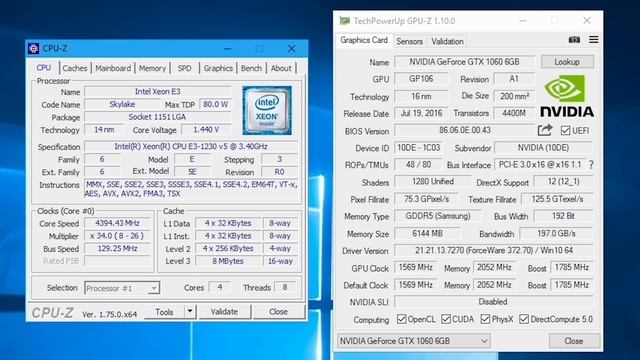
Task: Click the Max TDP value 80.0 W
Action: (215, 104)
